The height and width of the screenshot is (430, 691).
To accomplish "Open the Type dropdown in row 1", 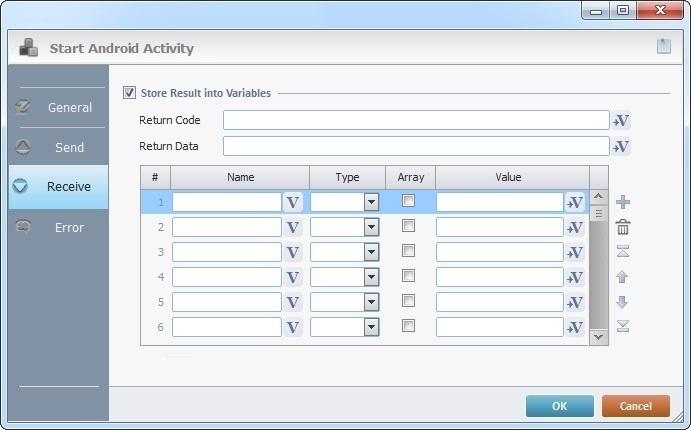I will 371,202.
